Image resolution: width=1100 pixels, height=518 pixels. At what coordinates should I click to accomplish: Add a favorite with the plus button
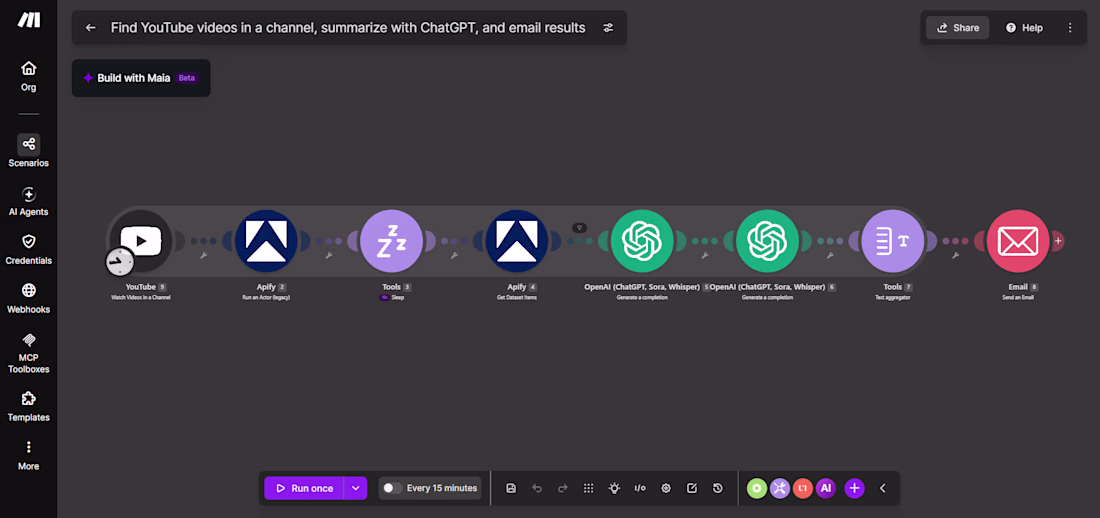click(x=854, y=488)
